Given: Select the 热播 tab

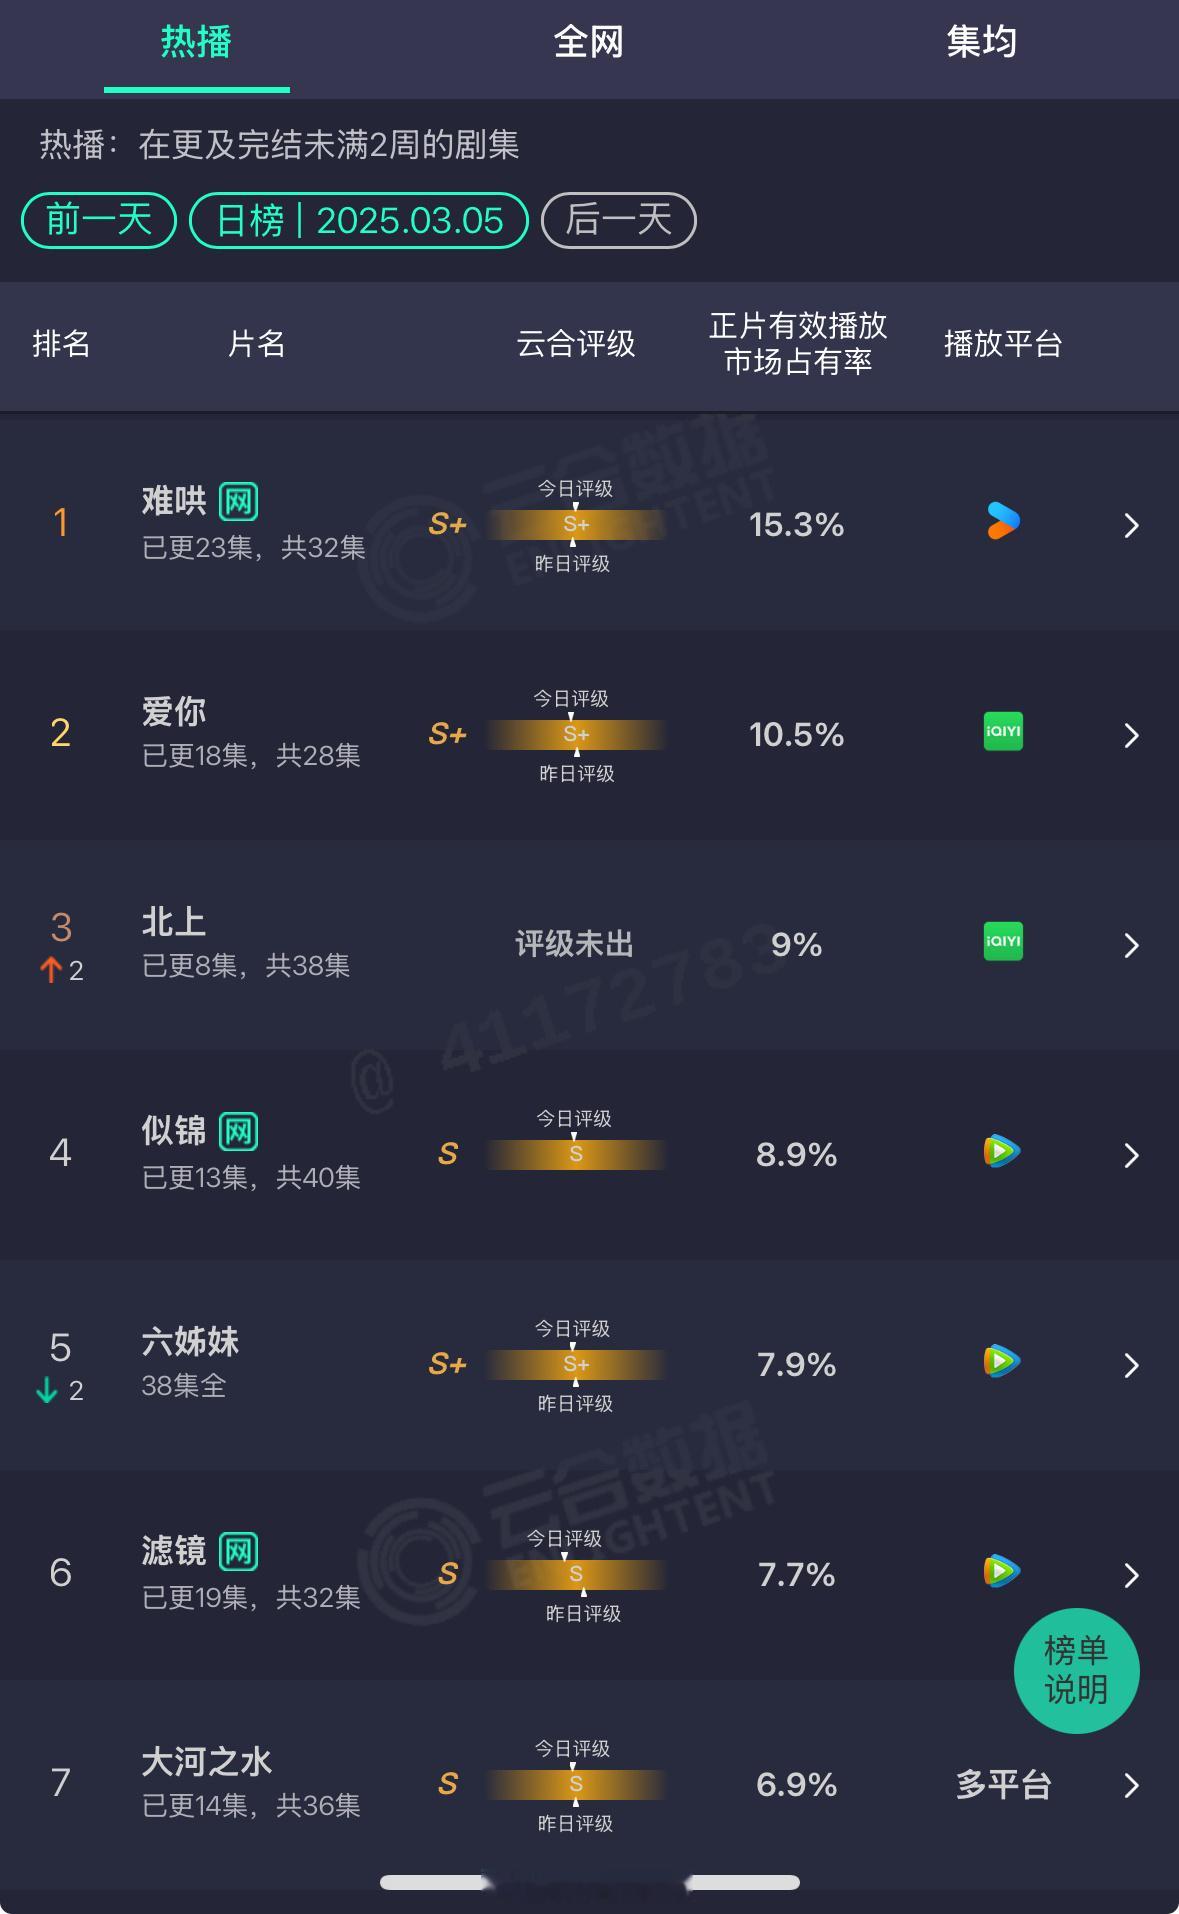Looking at the screenshot, I should click(x=196, y=42).
